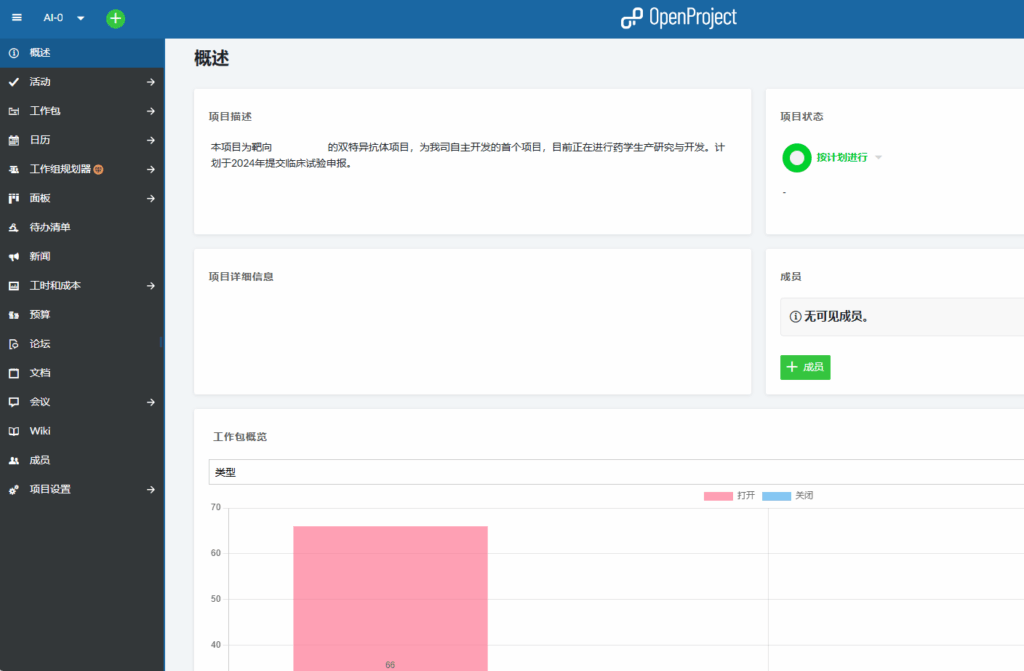
Task: Open the Wiki menu item
Action: [82, 431]
